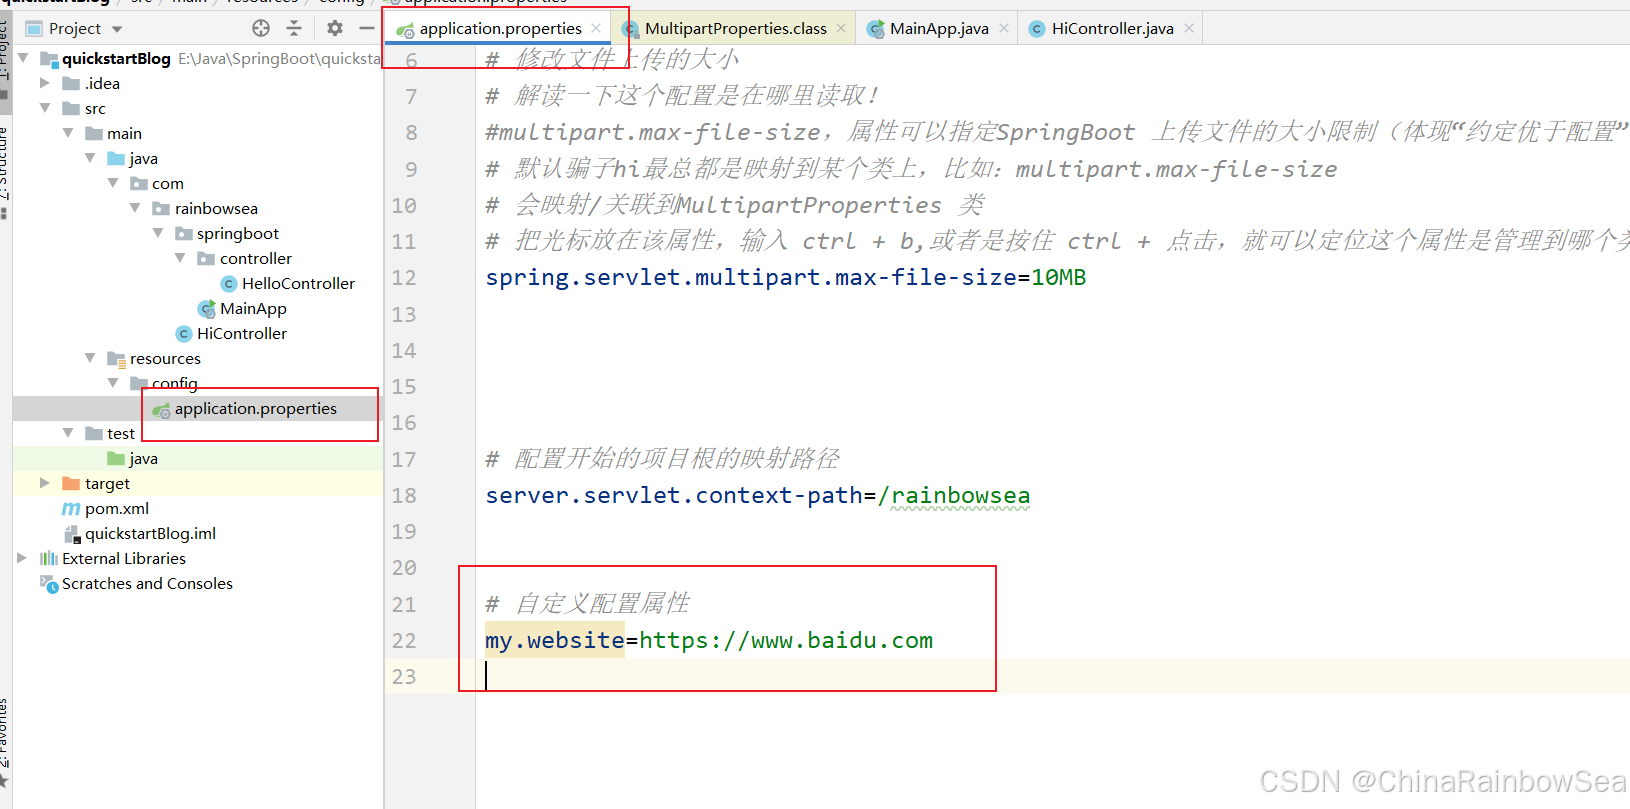
Task: Click line number 12 in the gutter
Action: pos(404,278)
